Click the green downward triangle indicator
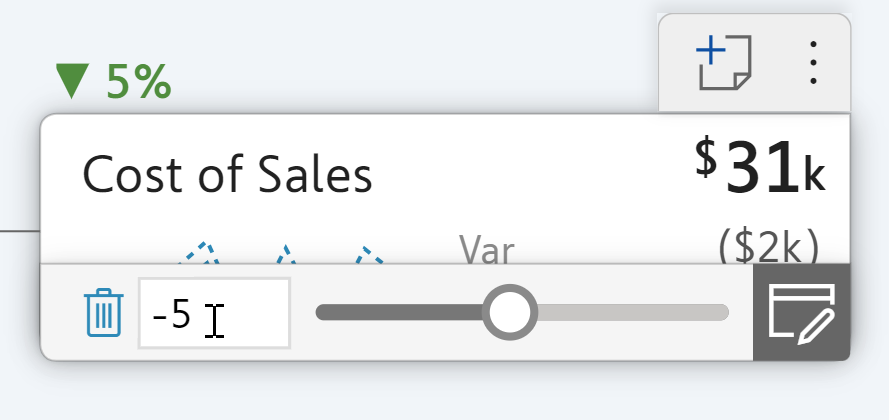 (75, 82)
